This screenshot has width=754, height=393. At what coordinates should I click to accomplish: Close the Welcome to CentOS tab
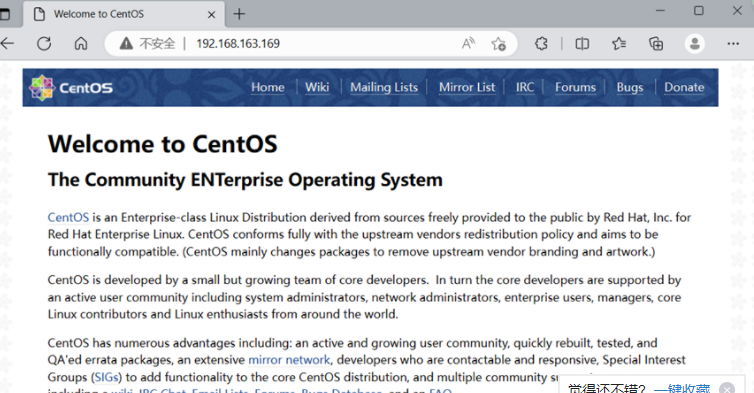[x=211, y=14]
